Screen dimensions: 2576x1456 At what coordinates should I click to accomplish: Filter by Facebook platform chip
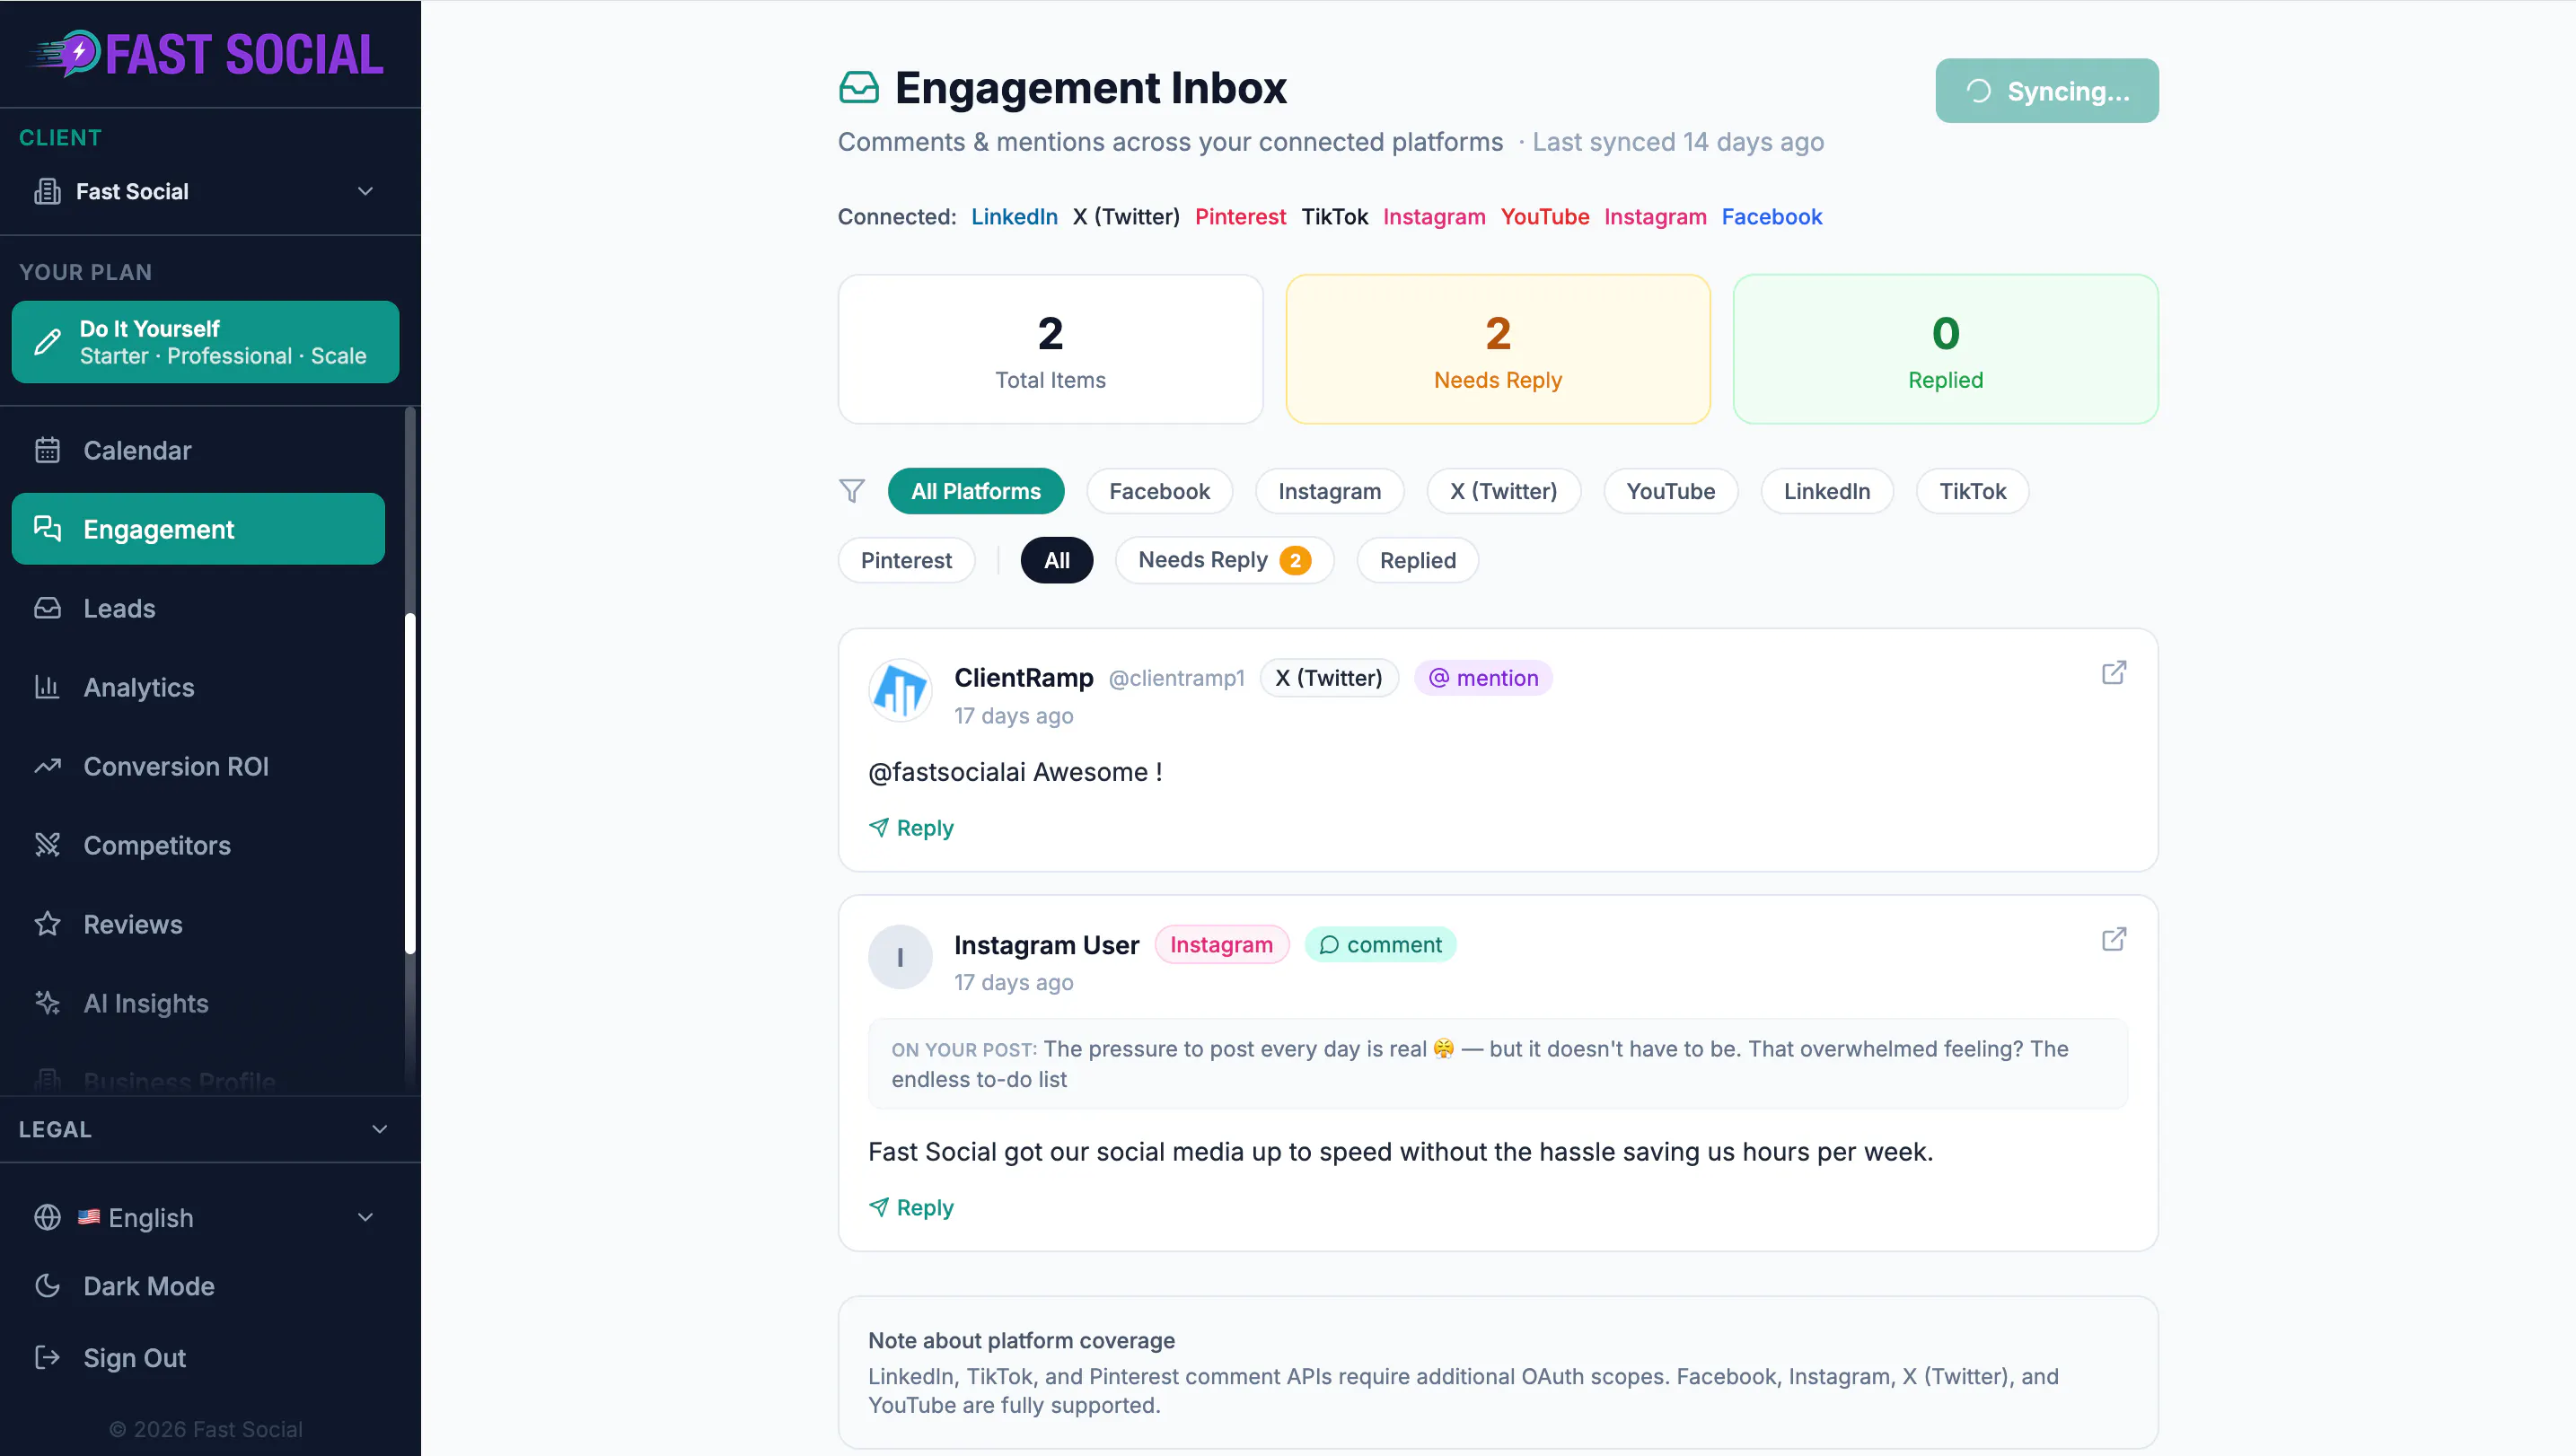(x=1159, y=491)
